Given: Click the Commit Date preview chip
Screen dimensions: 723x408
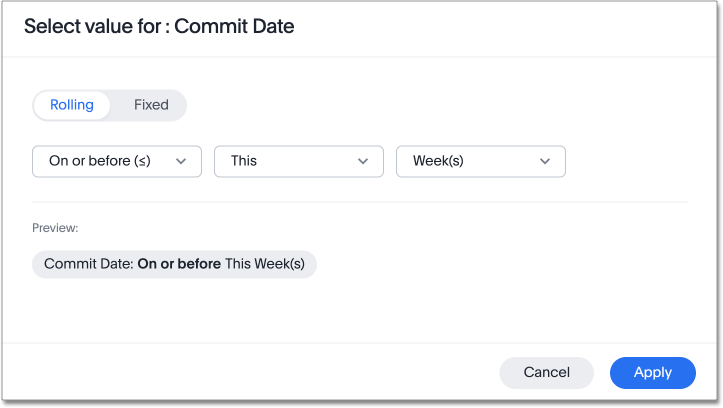Looking at the screenshot, I should click(x=174, y=264).
